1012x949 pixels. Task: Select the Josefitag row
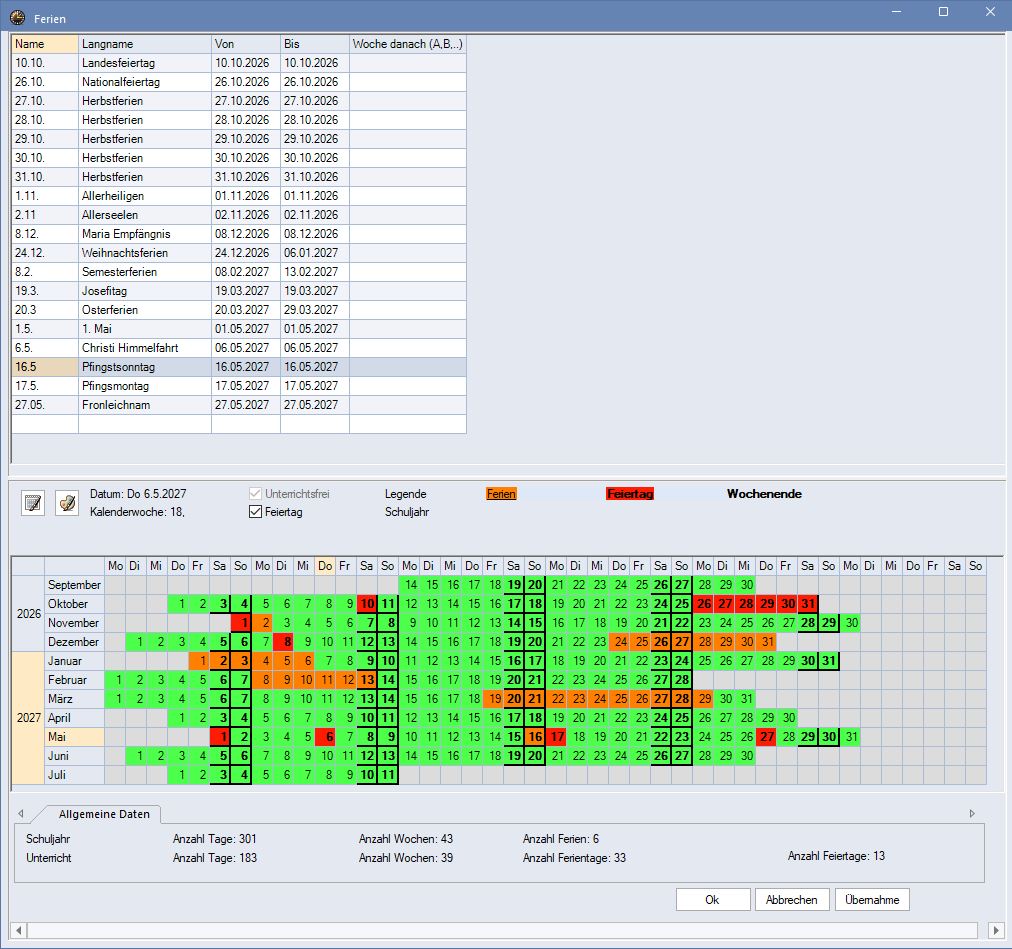(x=239, y=291)
